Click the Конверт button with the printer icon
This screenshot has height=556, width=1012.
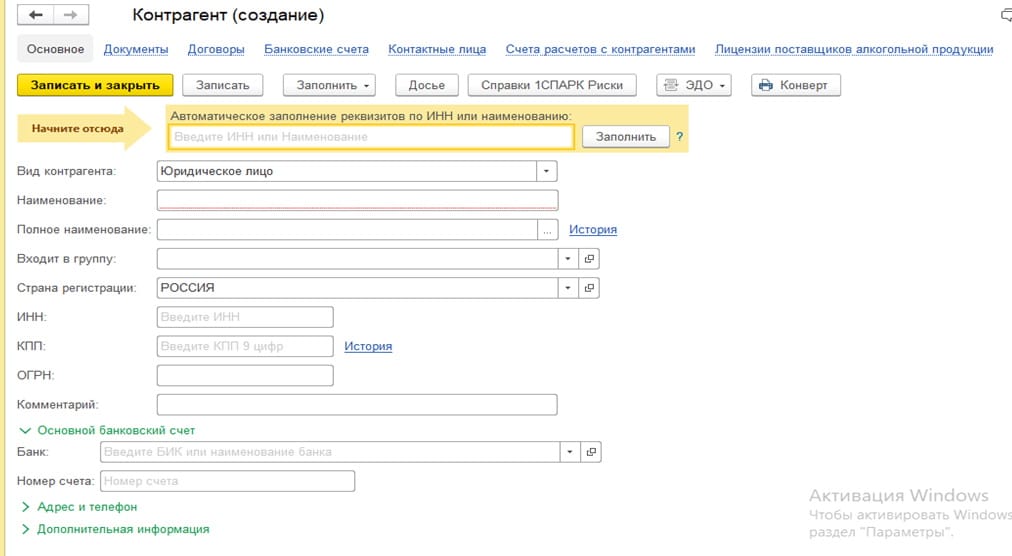796,85
